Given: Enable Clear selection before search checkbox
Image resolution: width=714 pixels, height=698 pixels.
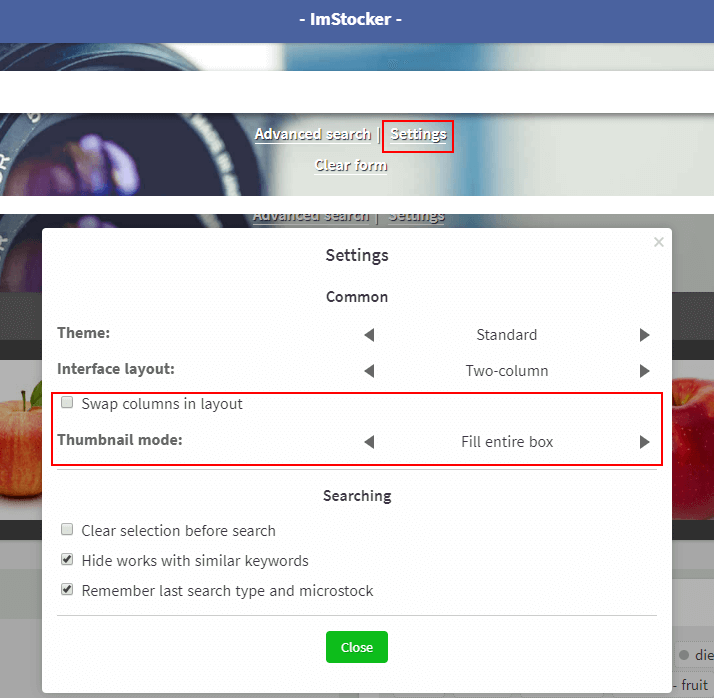Looking at the screenshot, I should click(67, 529).
